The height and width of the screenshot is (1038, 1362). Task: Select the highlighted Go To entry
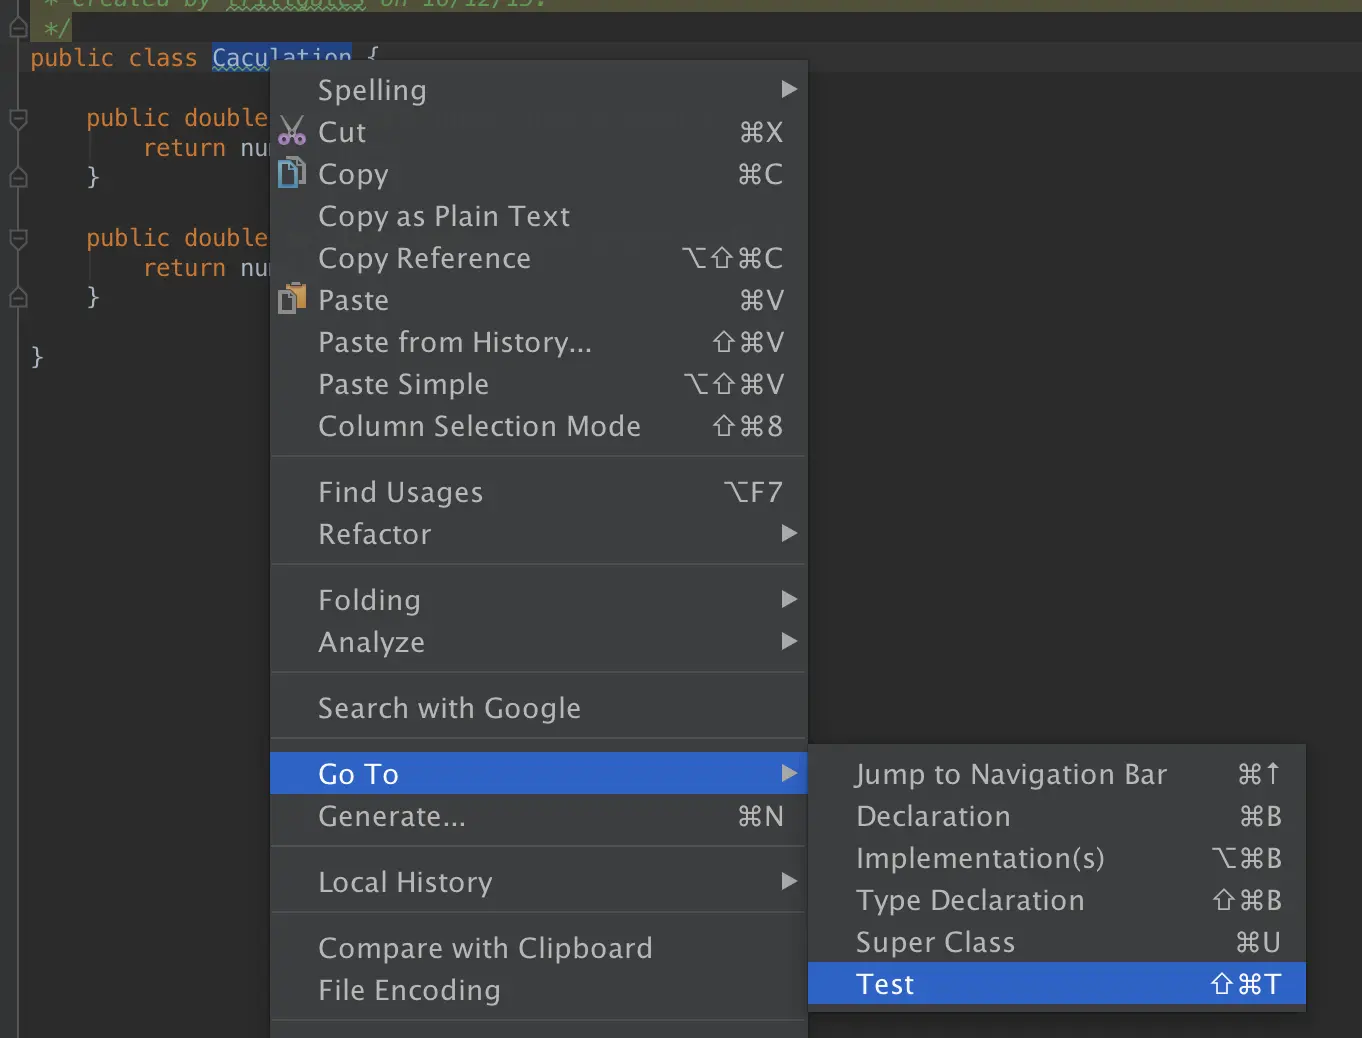(x=538, y=773)
